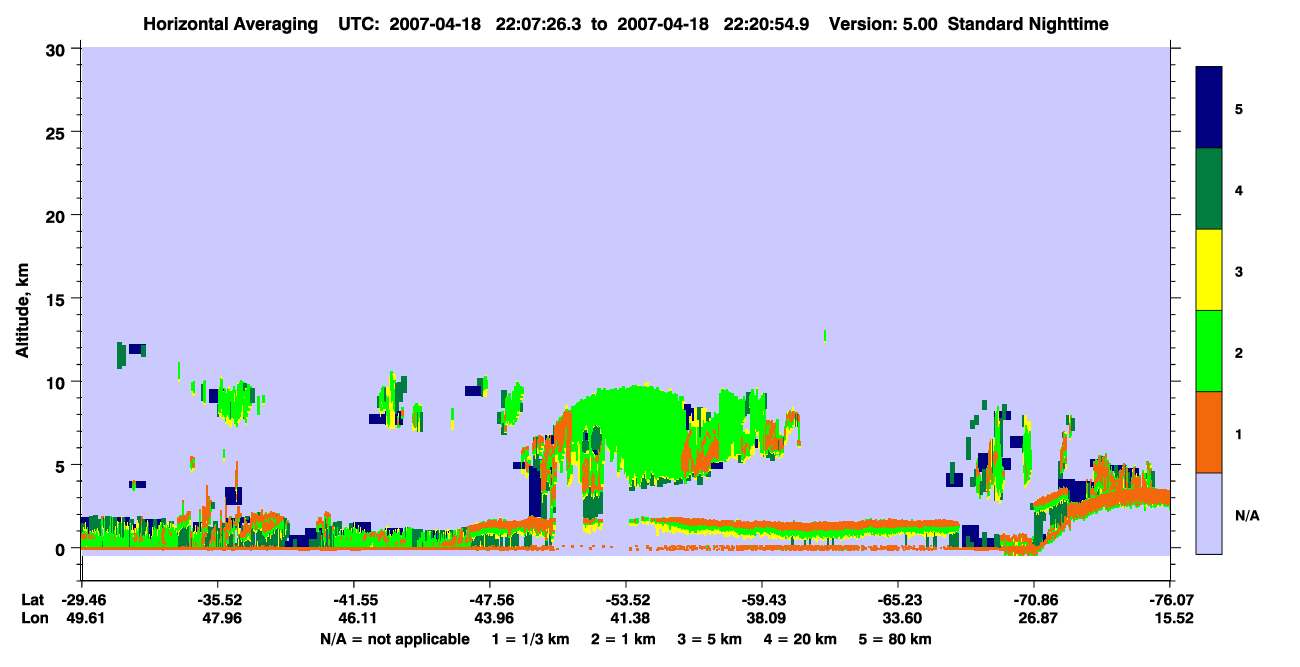Click the legend text '2 = 1 km'
Screen dimensions: 1300x667
[x=622, y=639]
